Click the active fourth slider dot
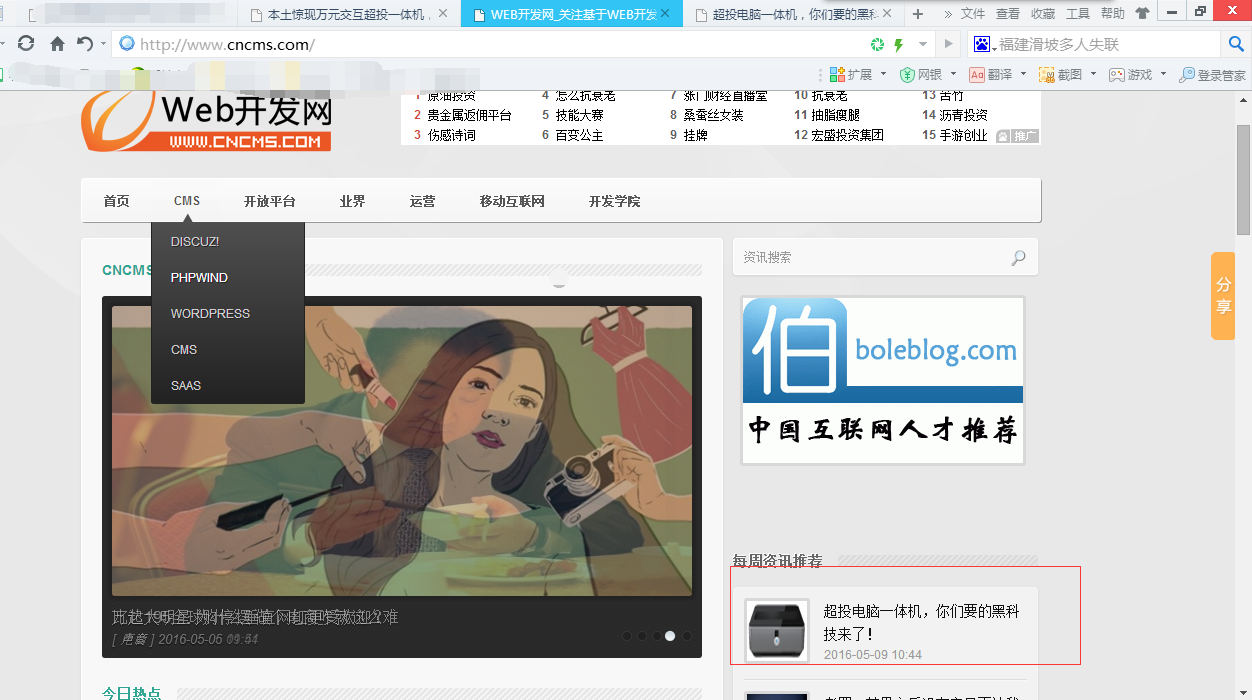Image resolution: width=1252 pixels, height=700 pixels. pos(670,635)
